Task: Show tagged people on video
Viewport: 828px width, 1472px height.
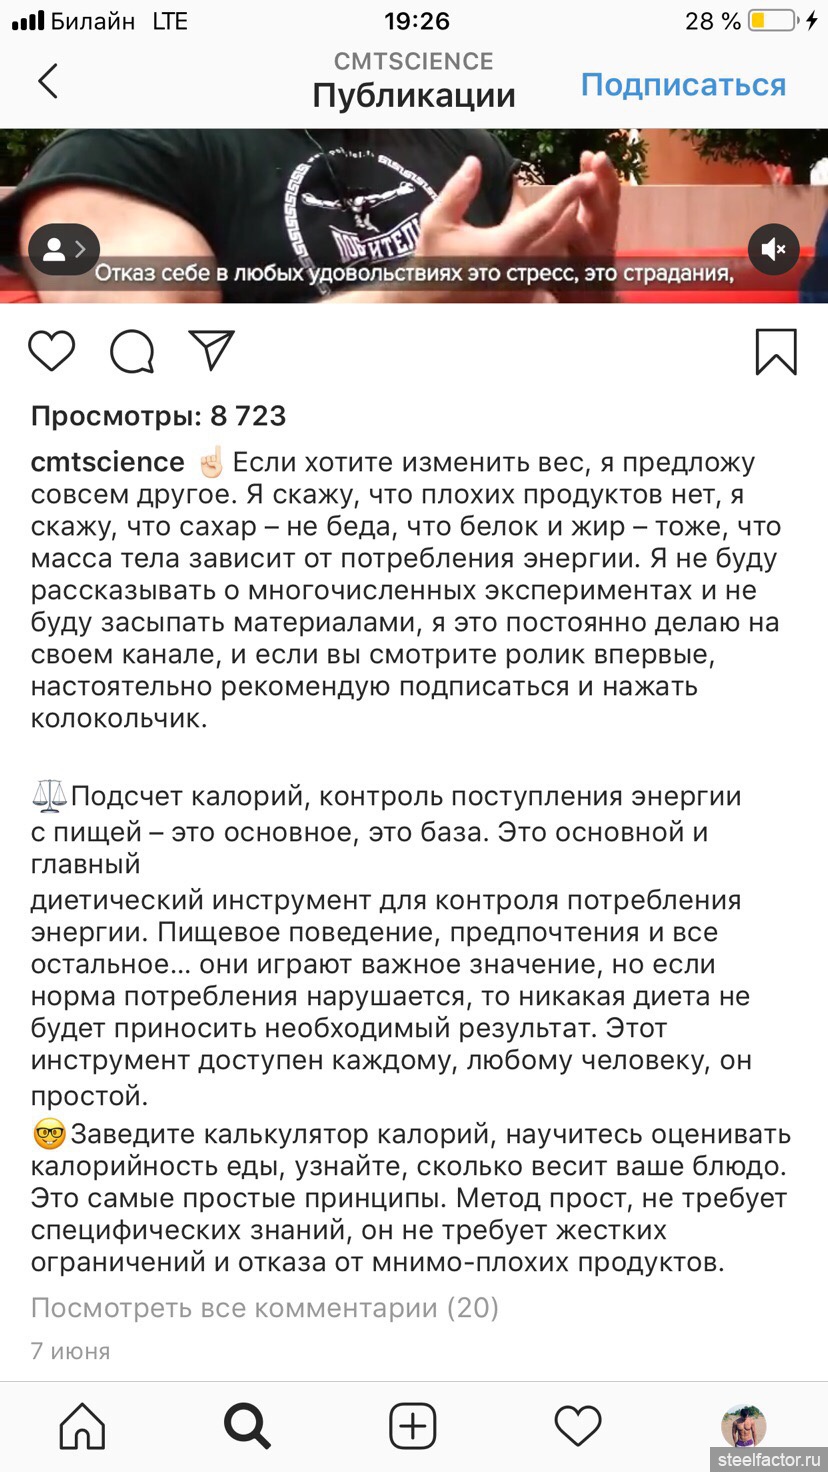Action: [x=63, y=249]
